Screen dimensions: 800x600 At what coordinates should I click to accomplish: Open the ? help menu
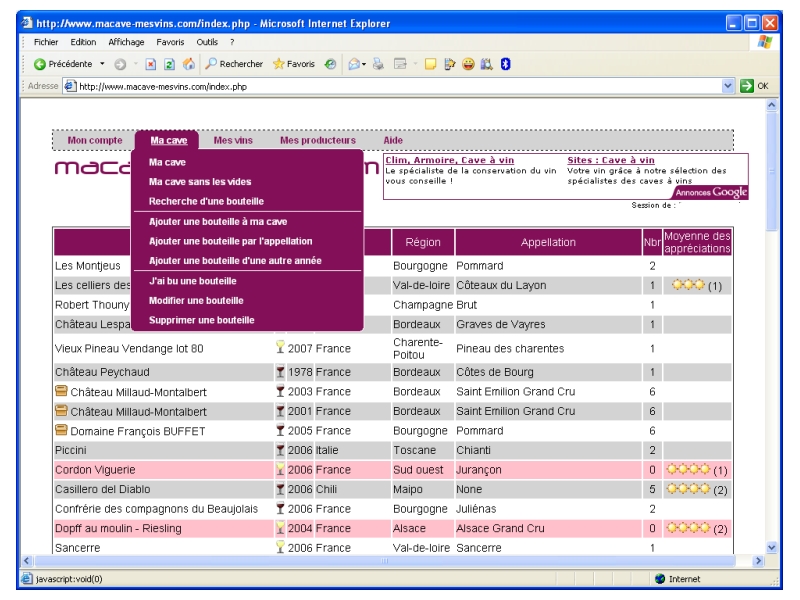(232, 42)
